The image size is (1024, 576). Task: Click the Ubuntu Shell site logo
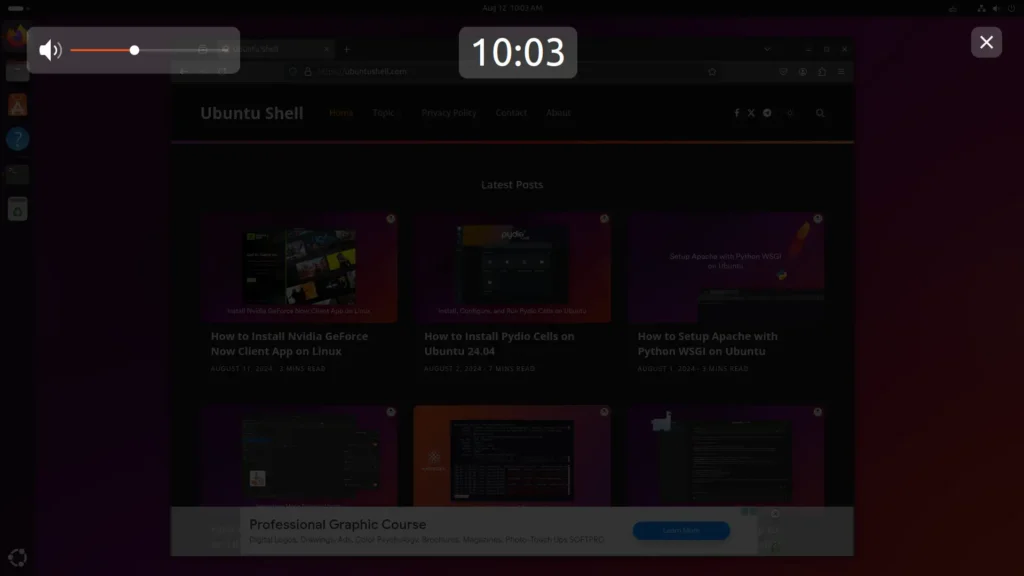[251, 113]
